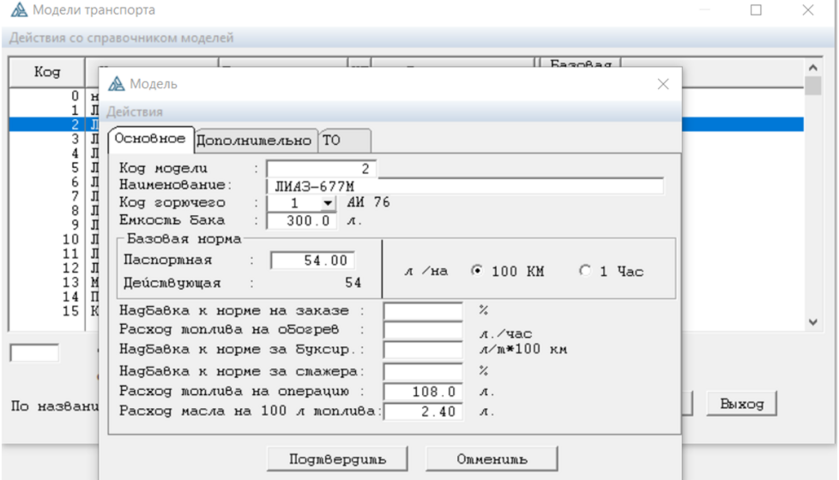The image size is (839, 480).
Task: Select the 1 Час radio button
Action: click(x=585, y=271)
